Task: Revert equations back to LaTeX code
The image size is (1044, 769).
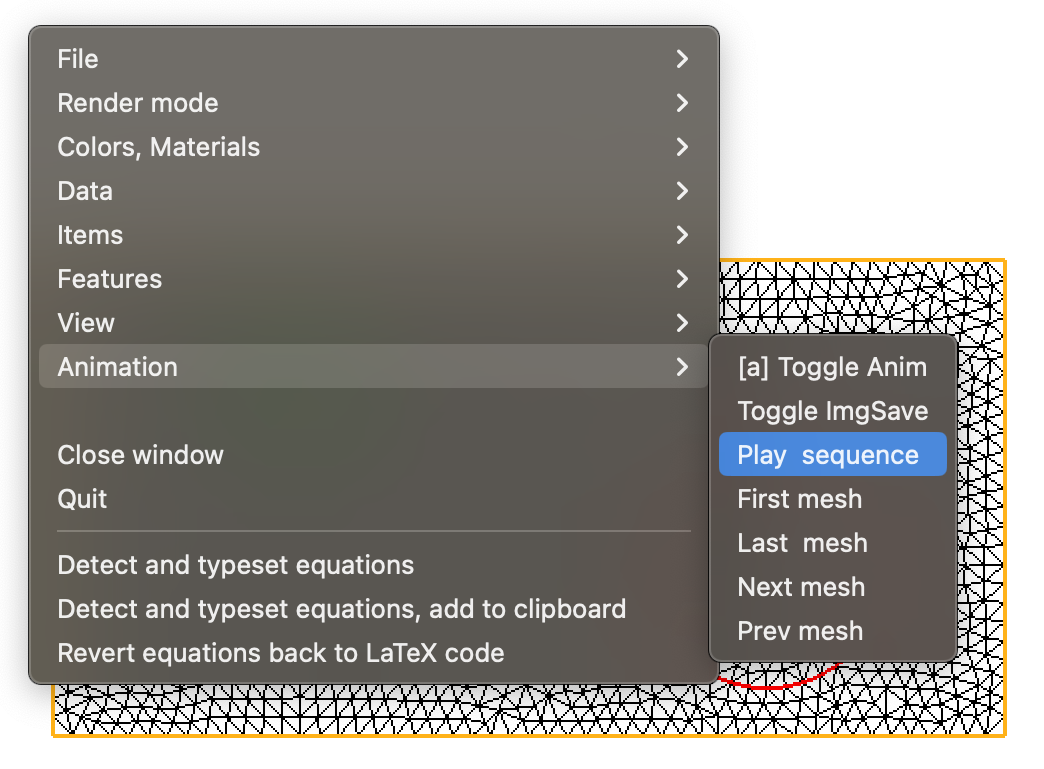Action: tap(281, 653)
